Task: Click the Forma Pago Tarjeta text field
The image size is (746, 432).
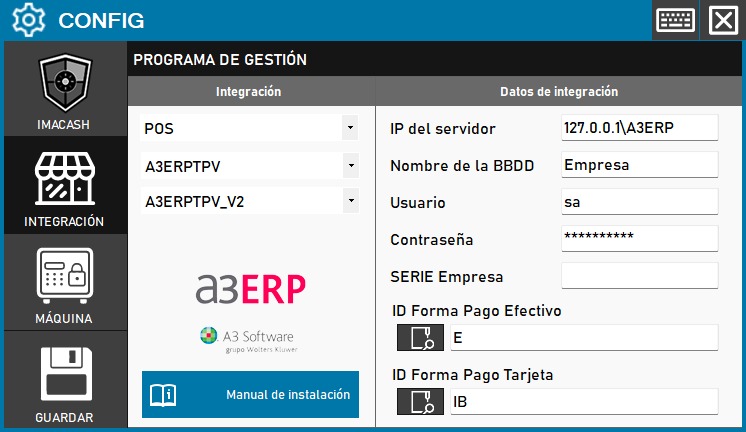Action: 582,402
